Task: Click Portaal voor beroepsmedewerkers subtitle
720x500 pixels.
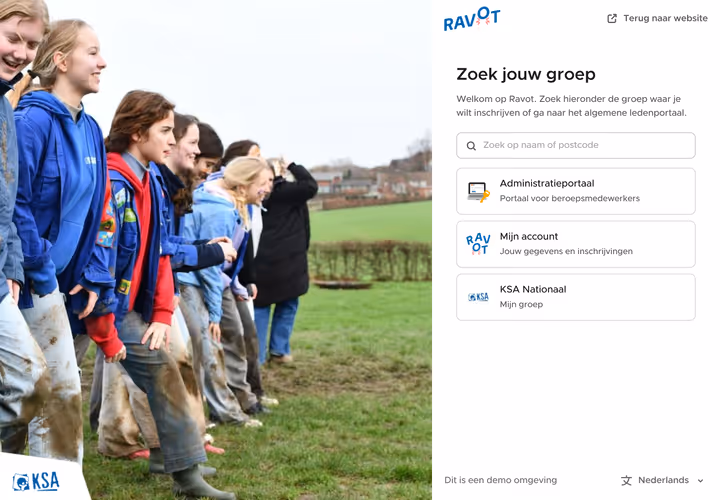Action: coord(569,198)
